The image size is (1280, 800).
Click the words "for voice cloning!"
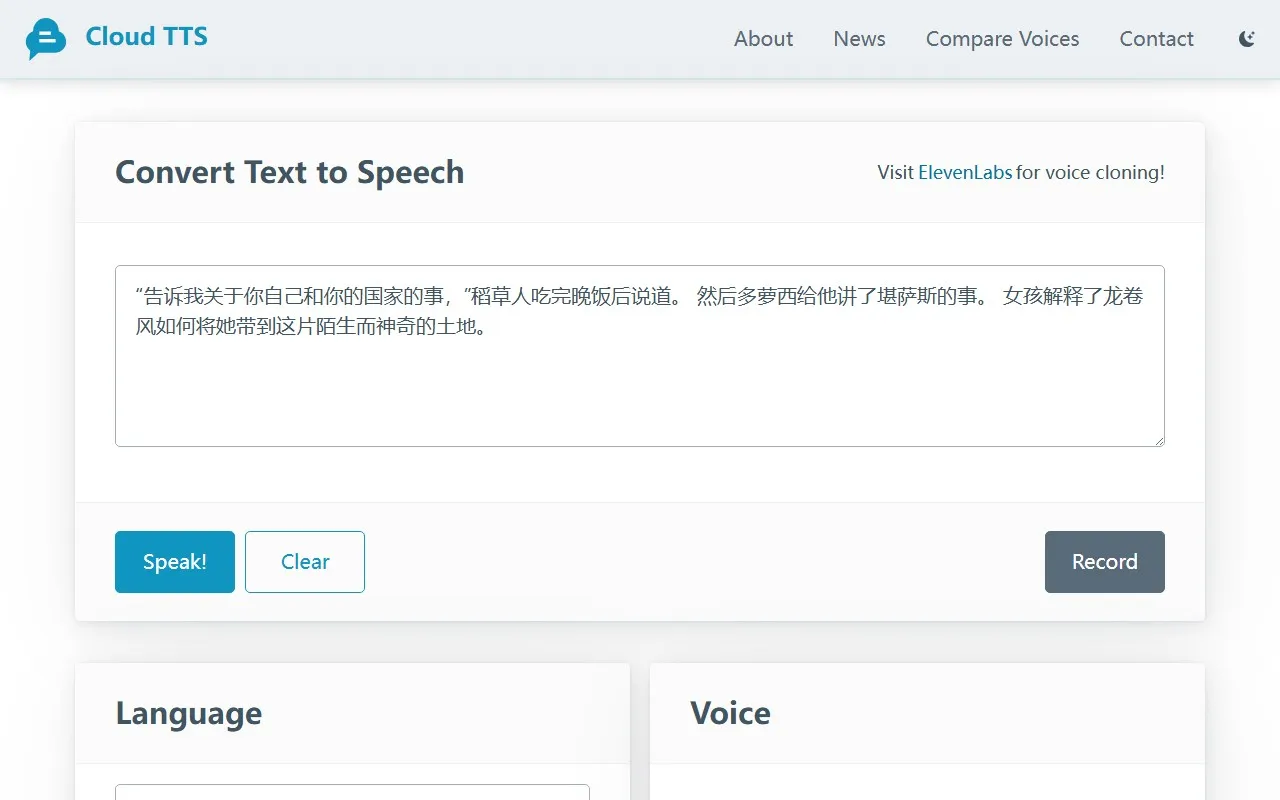tap(1090, 172)
